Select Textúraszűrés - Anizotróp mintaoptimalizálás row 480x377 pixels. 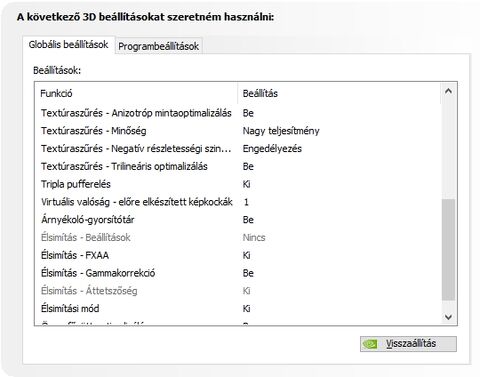[x=238, y=113]
